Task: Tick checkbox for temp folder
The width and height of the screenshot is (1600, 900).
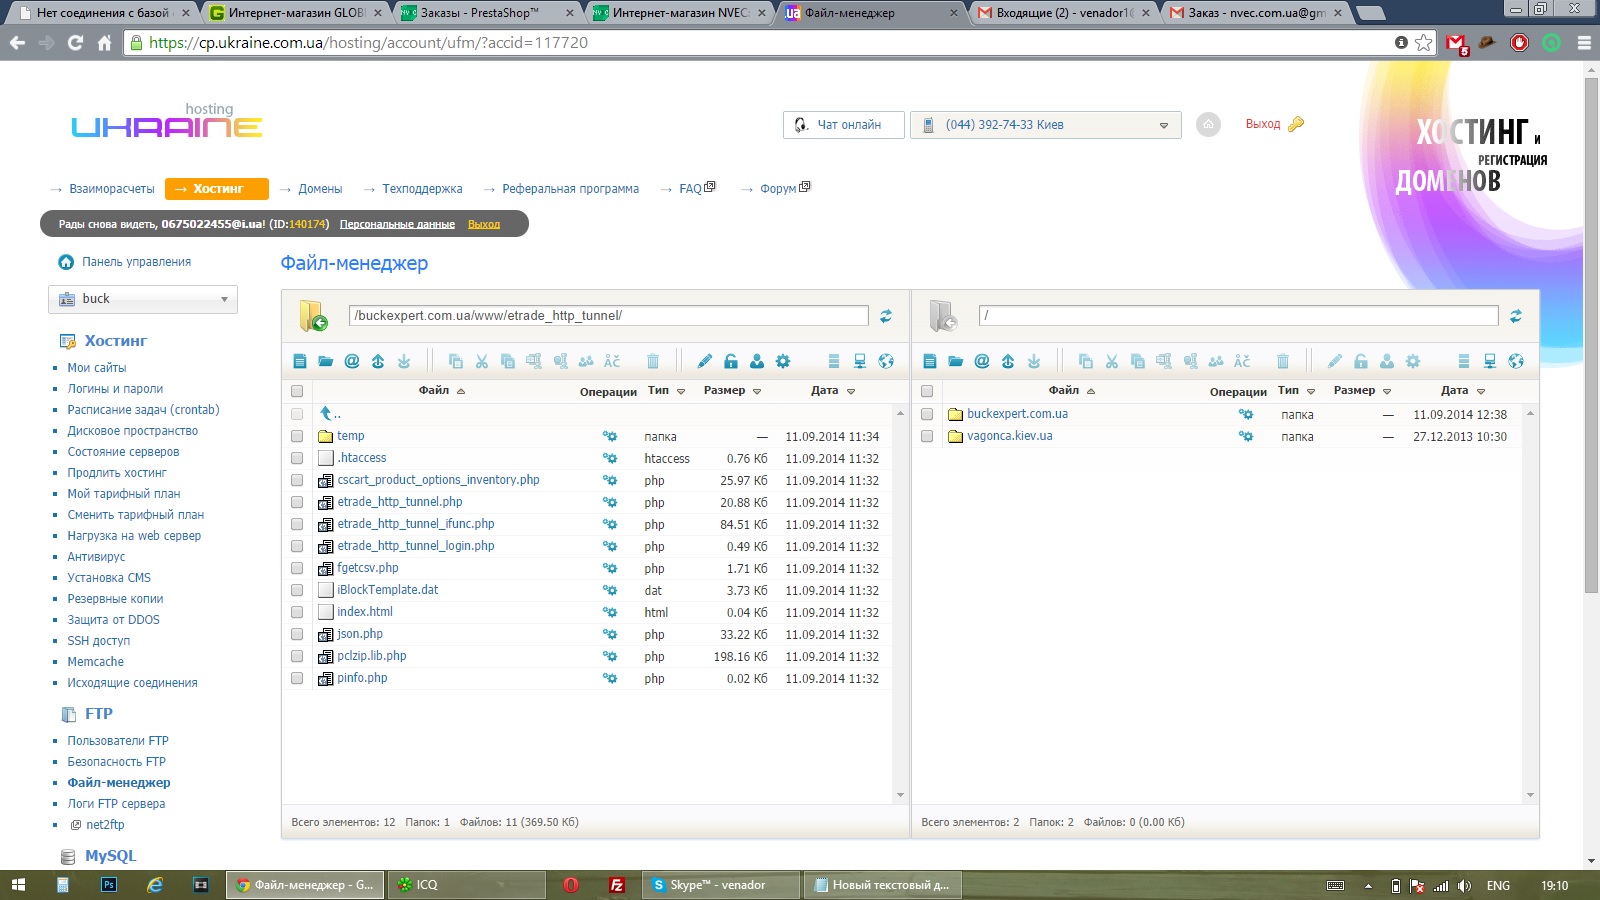Action: [x=297, y=436]
